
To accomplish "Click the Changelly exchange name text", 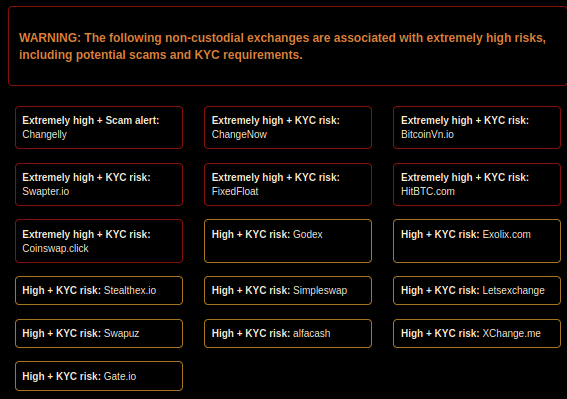I will (44, 135).
